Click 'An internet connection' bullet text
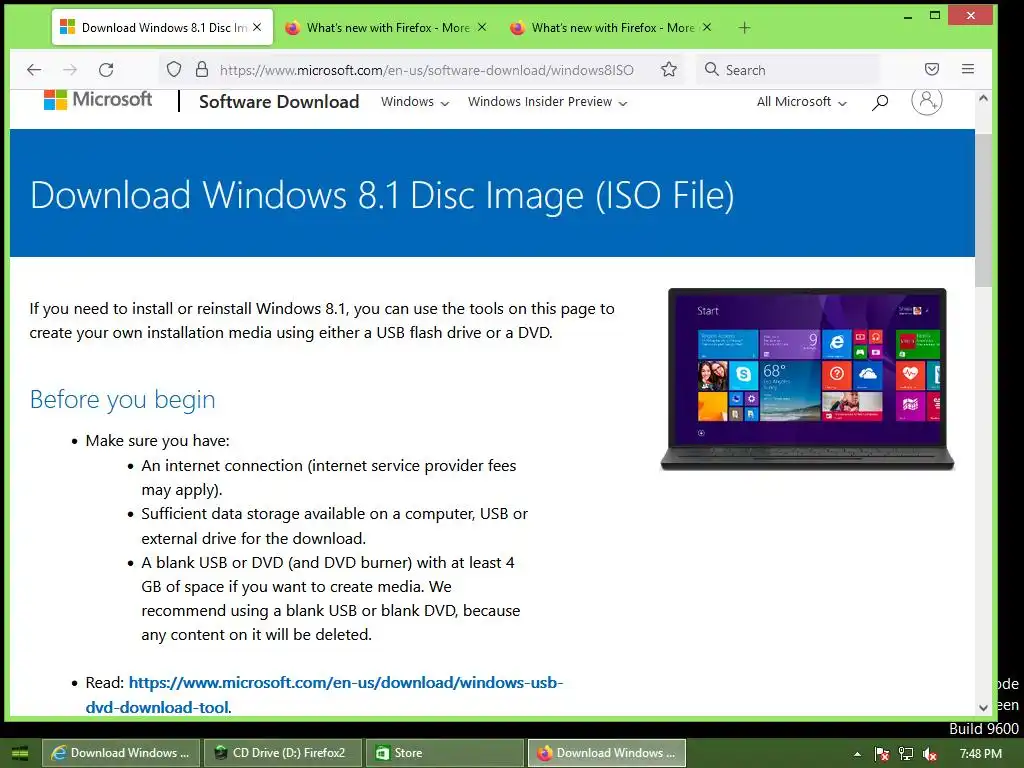 [x=328, y=477]
